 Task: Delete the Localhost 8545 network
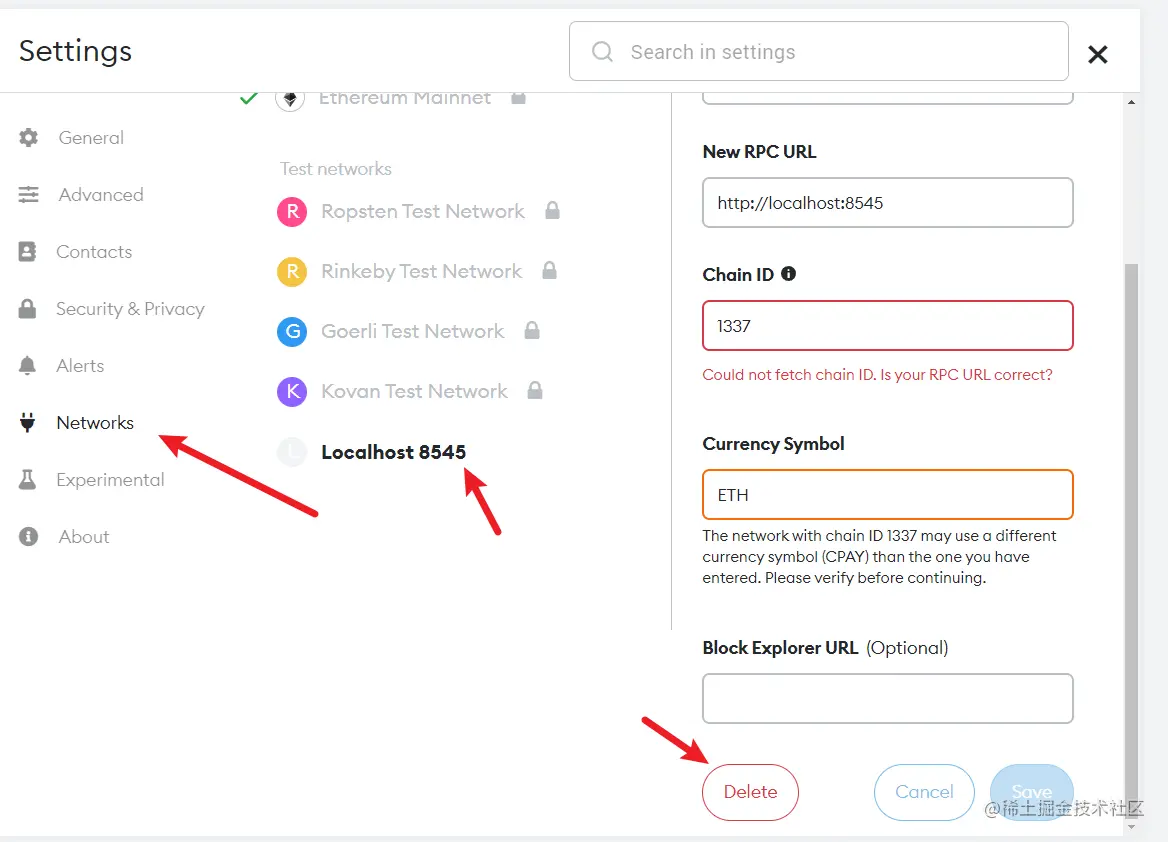[750, 792]
